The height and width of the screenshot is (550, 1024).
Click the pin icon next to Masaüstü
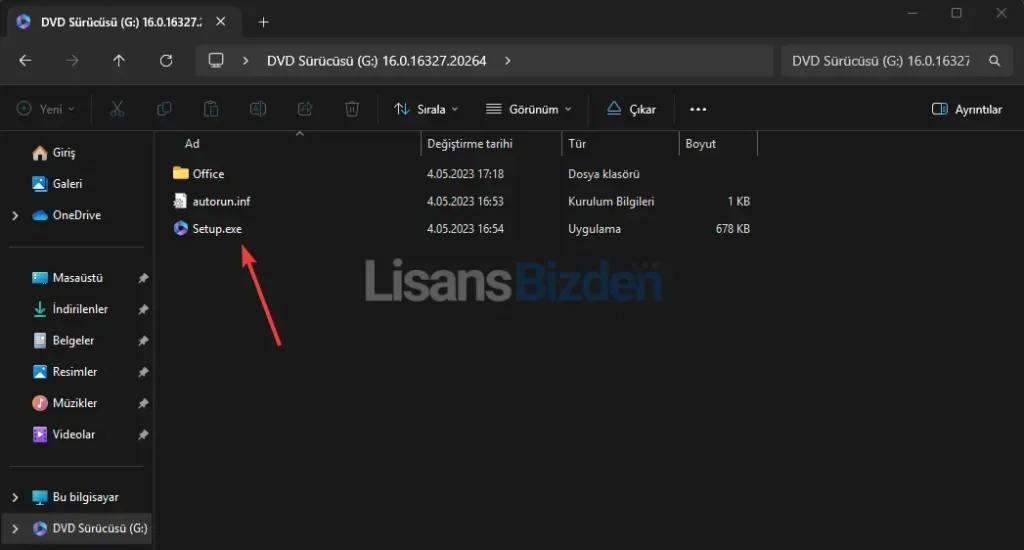(x=143, y=278)
